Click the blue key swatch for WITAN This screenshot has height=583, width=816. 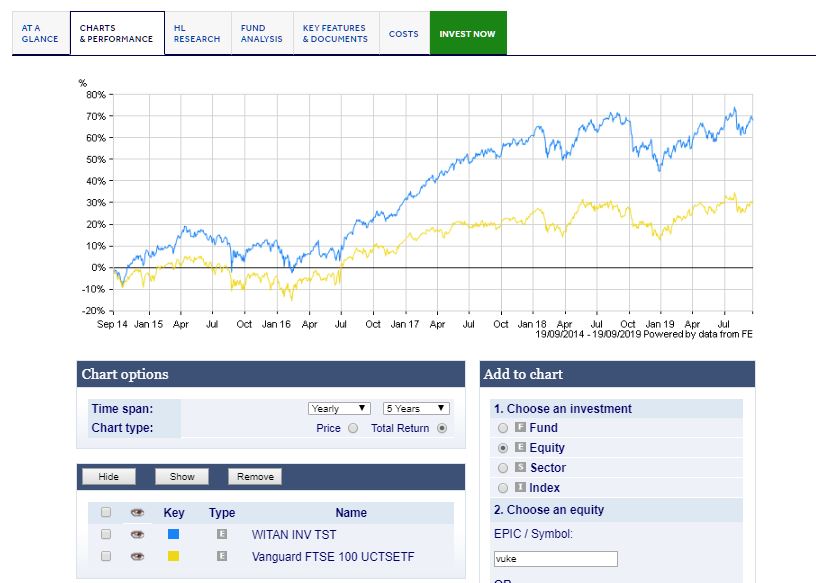174,534
